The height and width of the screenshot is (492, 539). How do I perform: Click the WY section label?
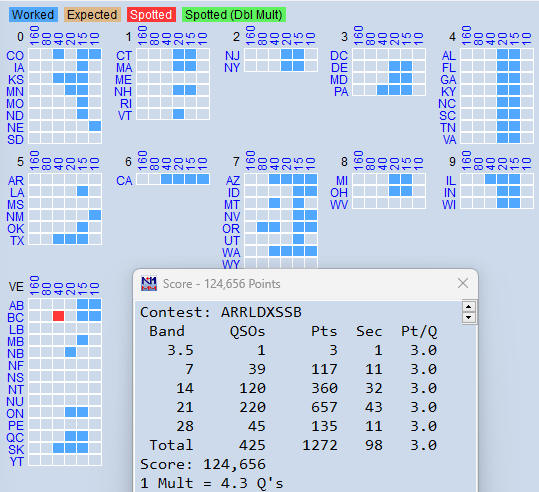pyautogui.click(x=231, y=264)
